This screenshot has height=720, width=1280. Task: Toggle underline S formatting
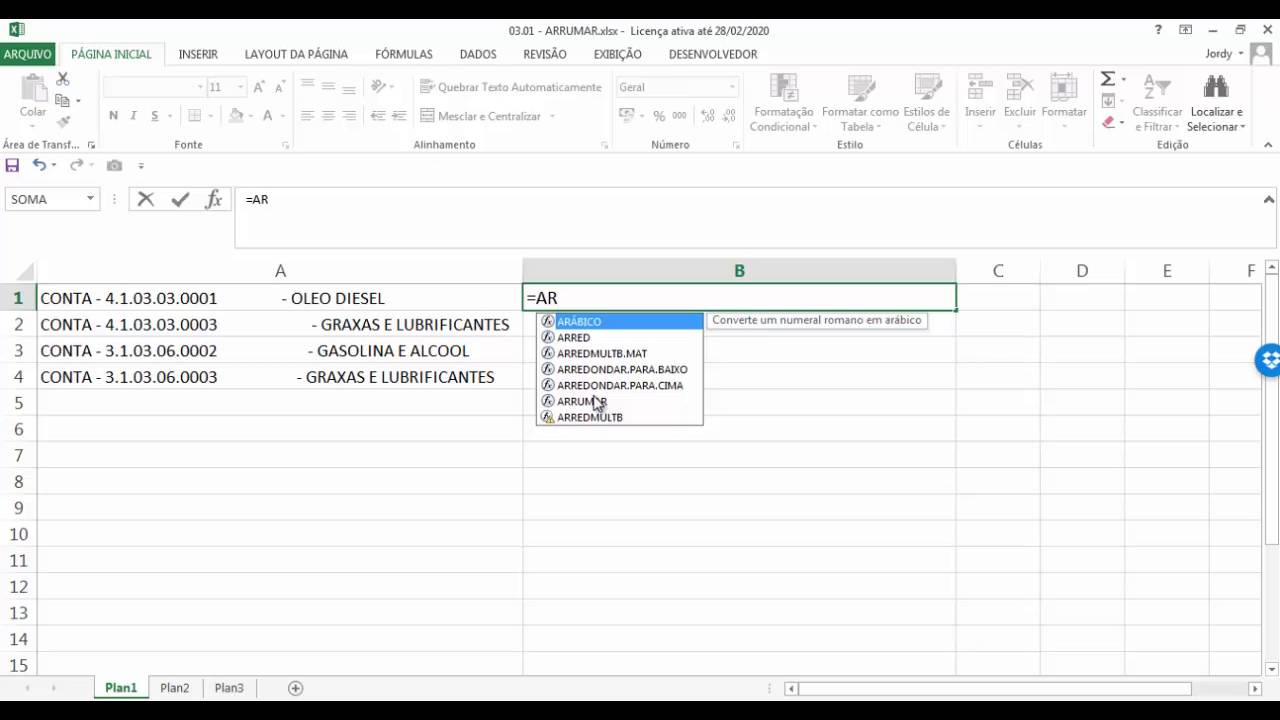coord(155,116)
